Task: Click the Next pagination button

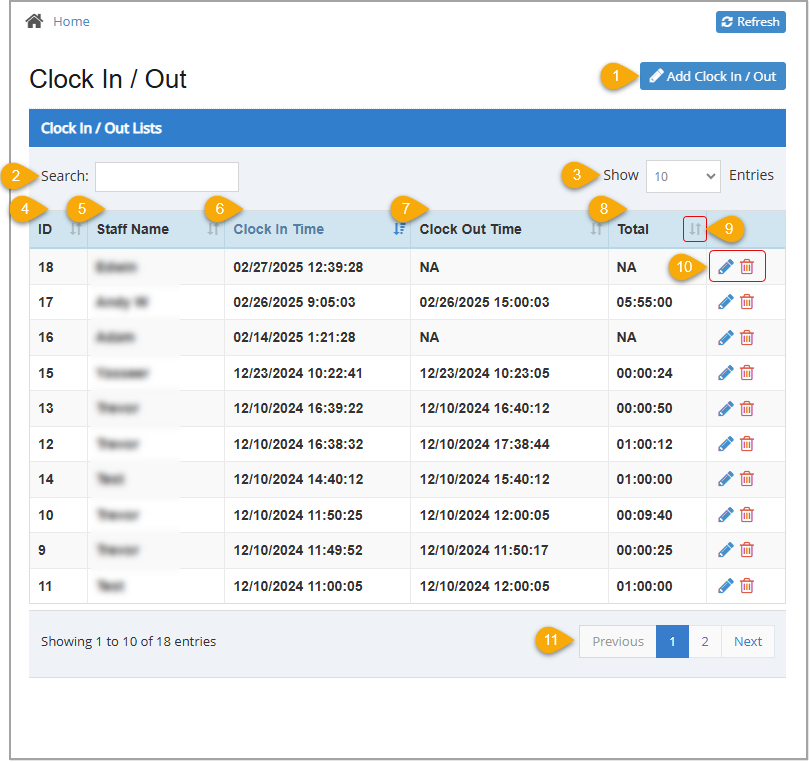Action: point(747,641)
